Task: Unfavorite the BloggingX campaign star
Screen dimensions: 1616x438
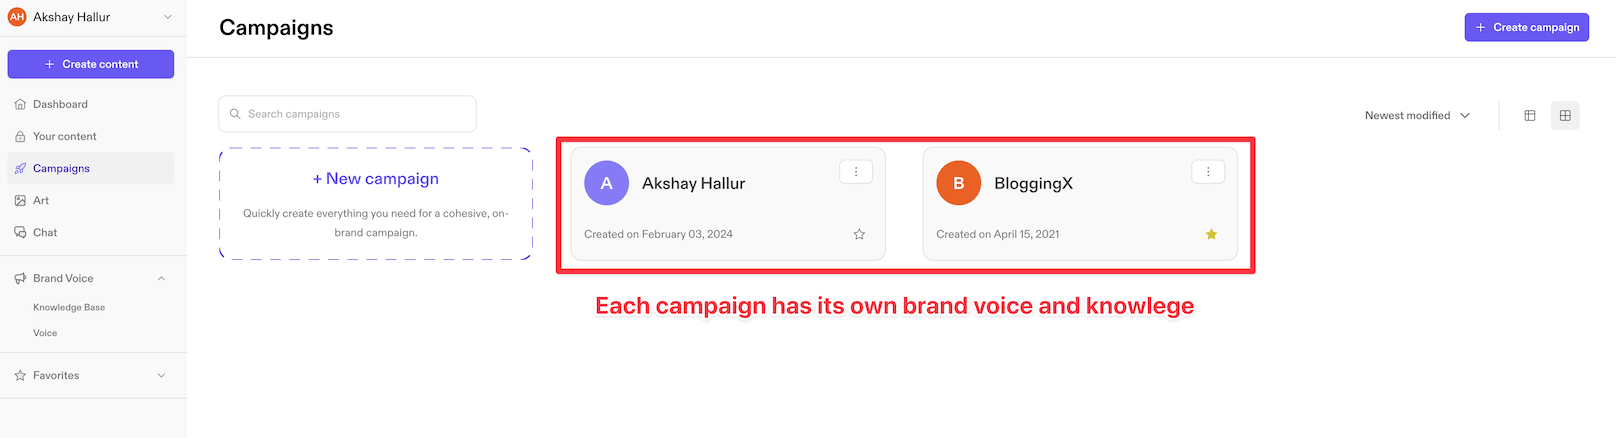Action: [1211, 234]
